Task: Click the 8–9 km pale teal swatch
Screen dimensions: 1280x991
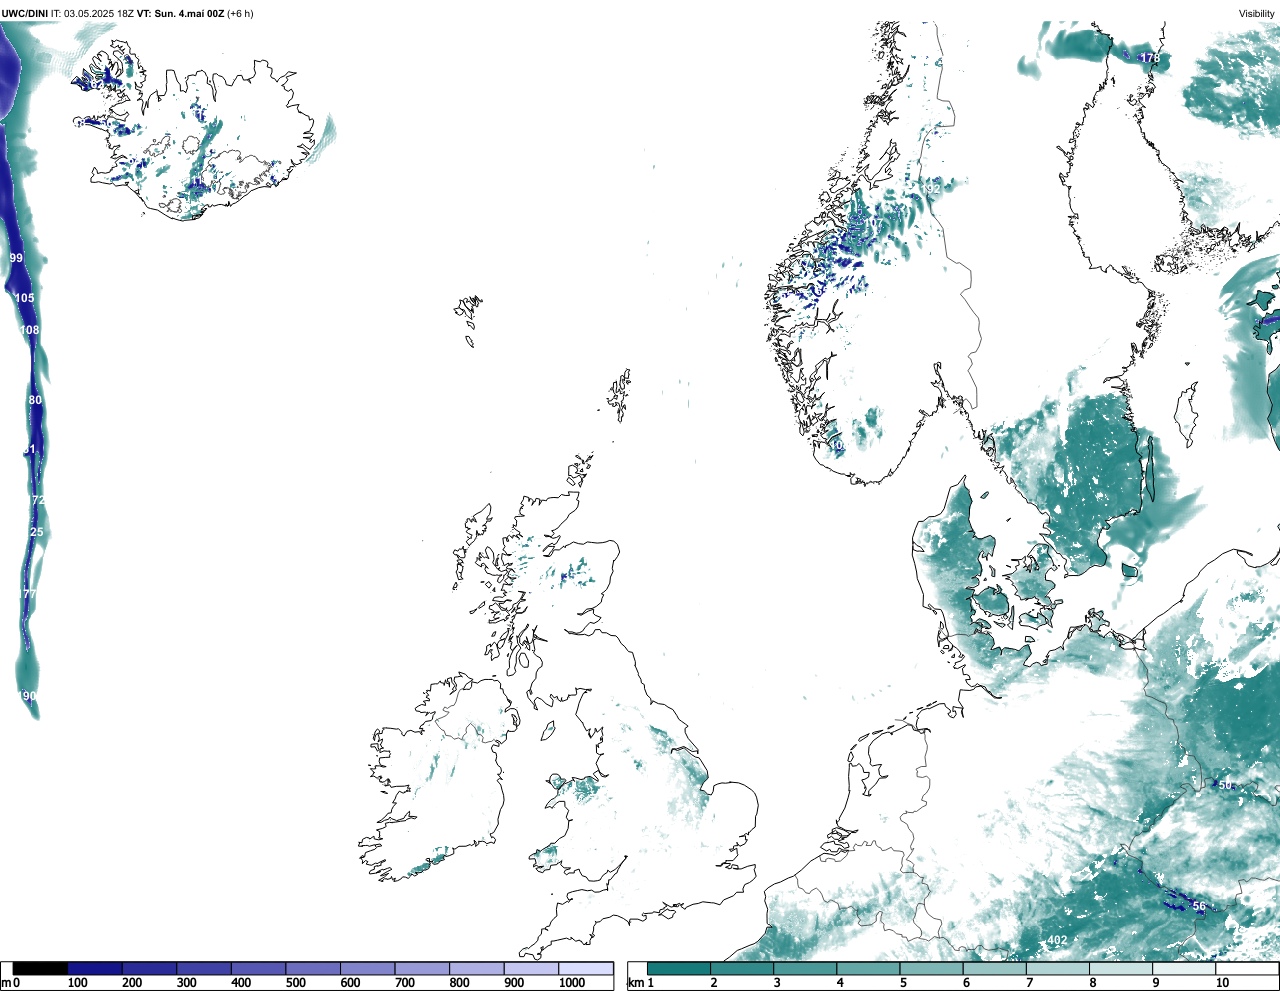Action: (x=1120, y=968)
